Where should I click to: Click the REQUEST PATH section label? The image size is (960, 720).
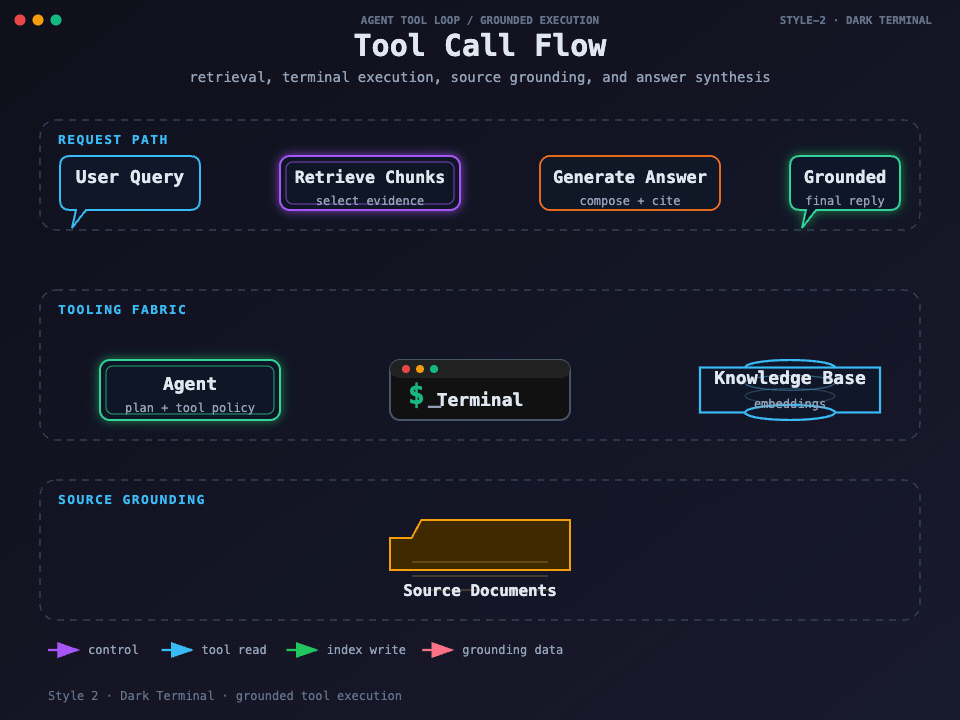pyautogui.click(x=113, y=140)
